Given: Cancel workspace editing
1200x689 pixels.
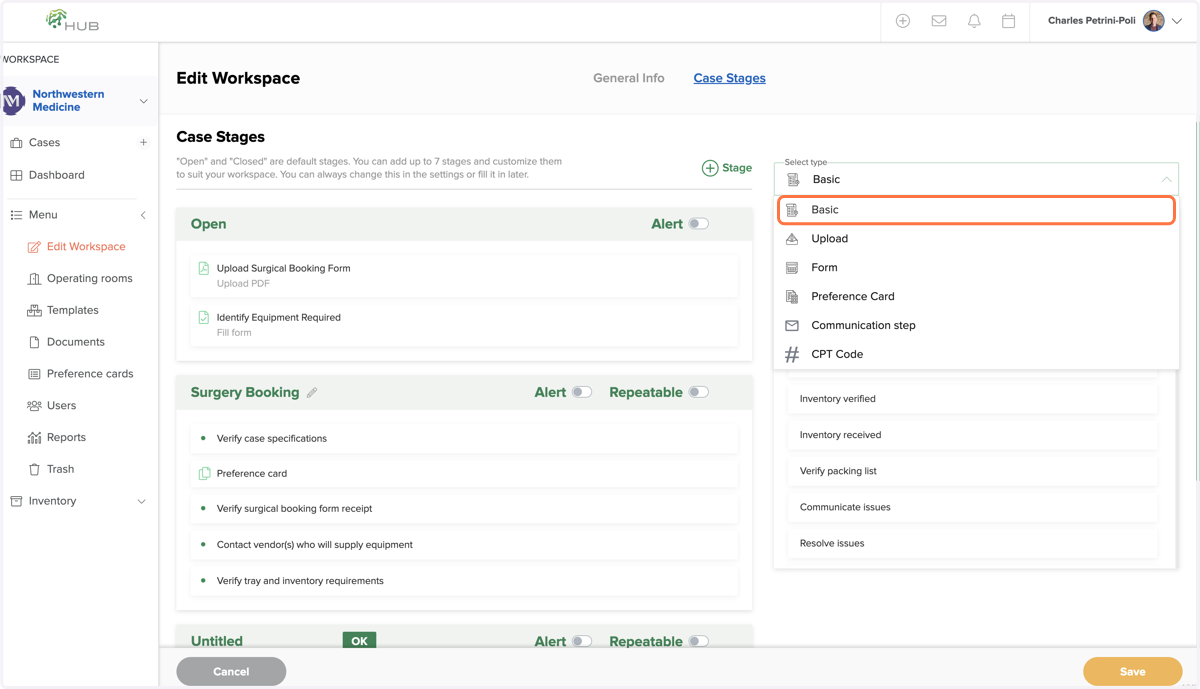Looking at the screenshot, I should point(231,671).
